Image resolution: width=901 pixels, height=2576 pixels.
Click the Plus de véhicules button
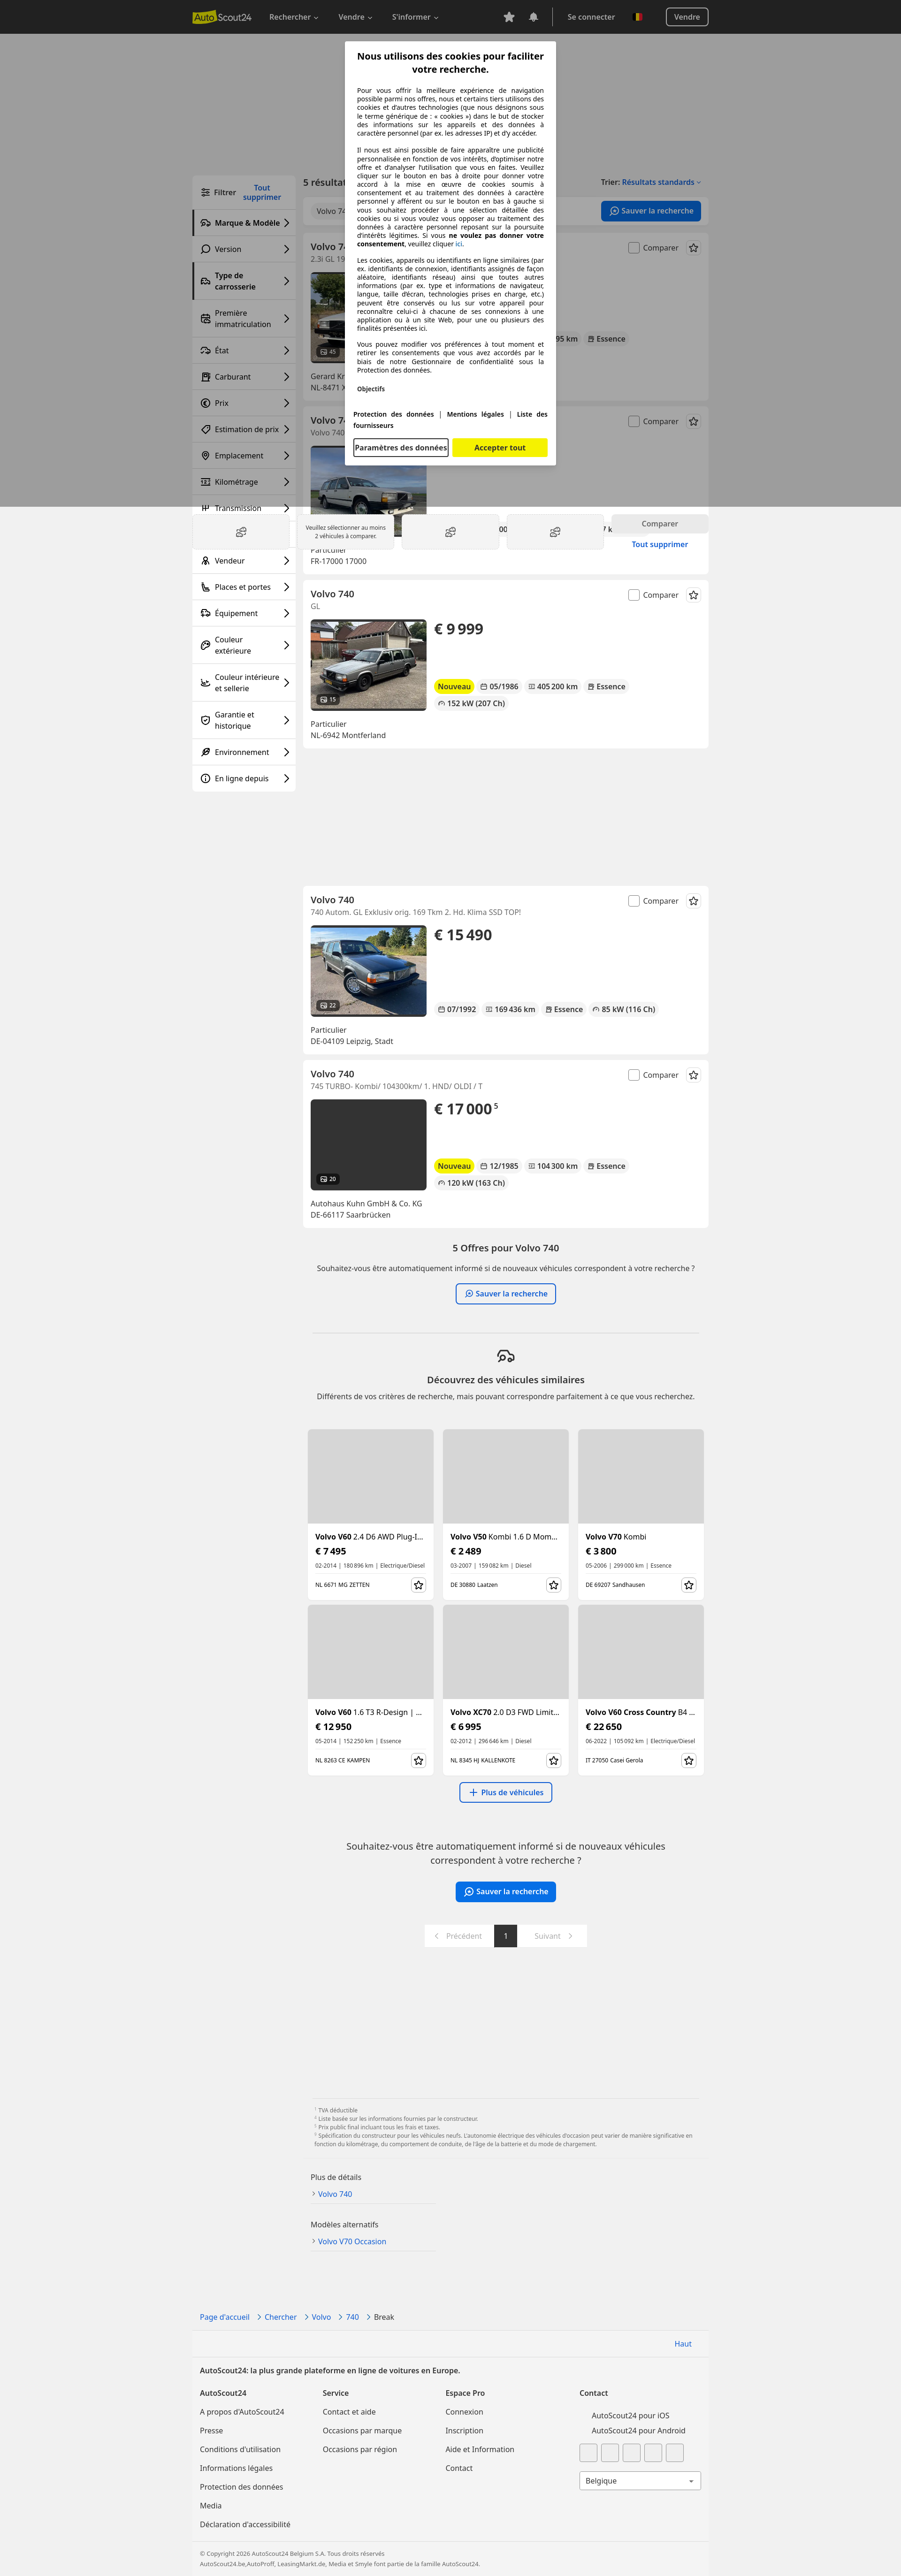506,1792
